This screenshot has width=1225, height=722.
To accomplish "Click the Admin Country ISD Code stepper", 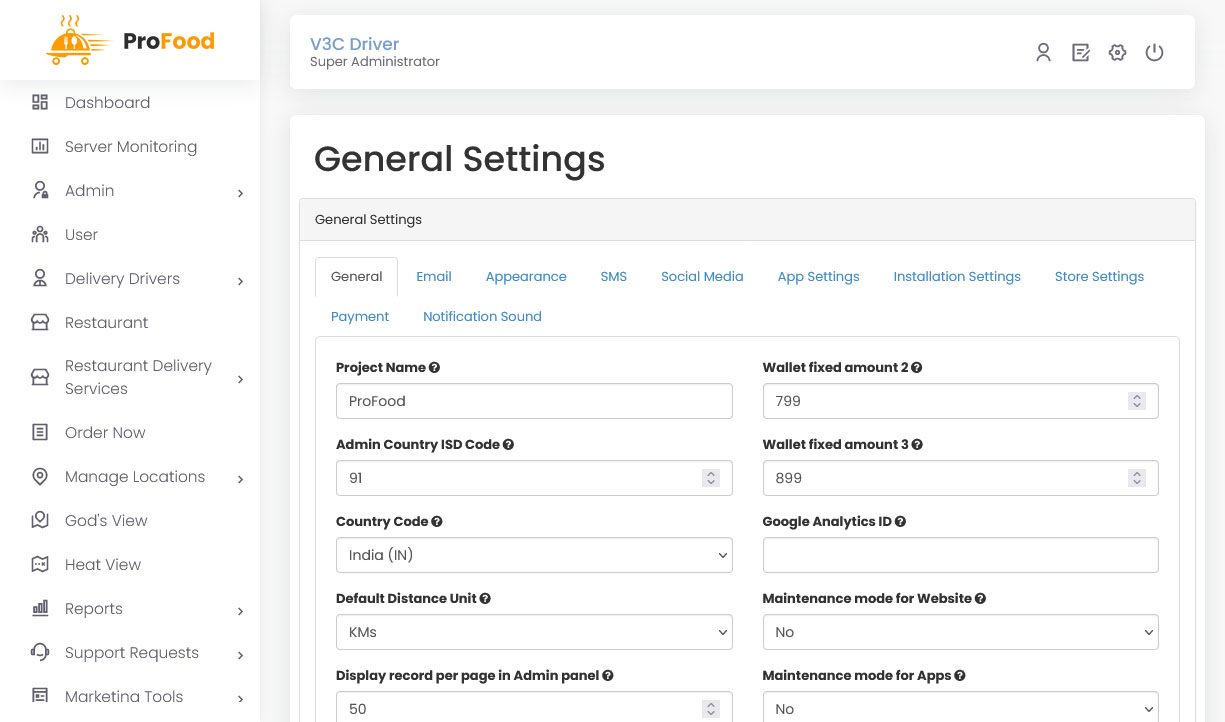I will click(x=710, y=479).
